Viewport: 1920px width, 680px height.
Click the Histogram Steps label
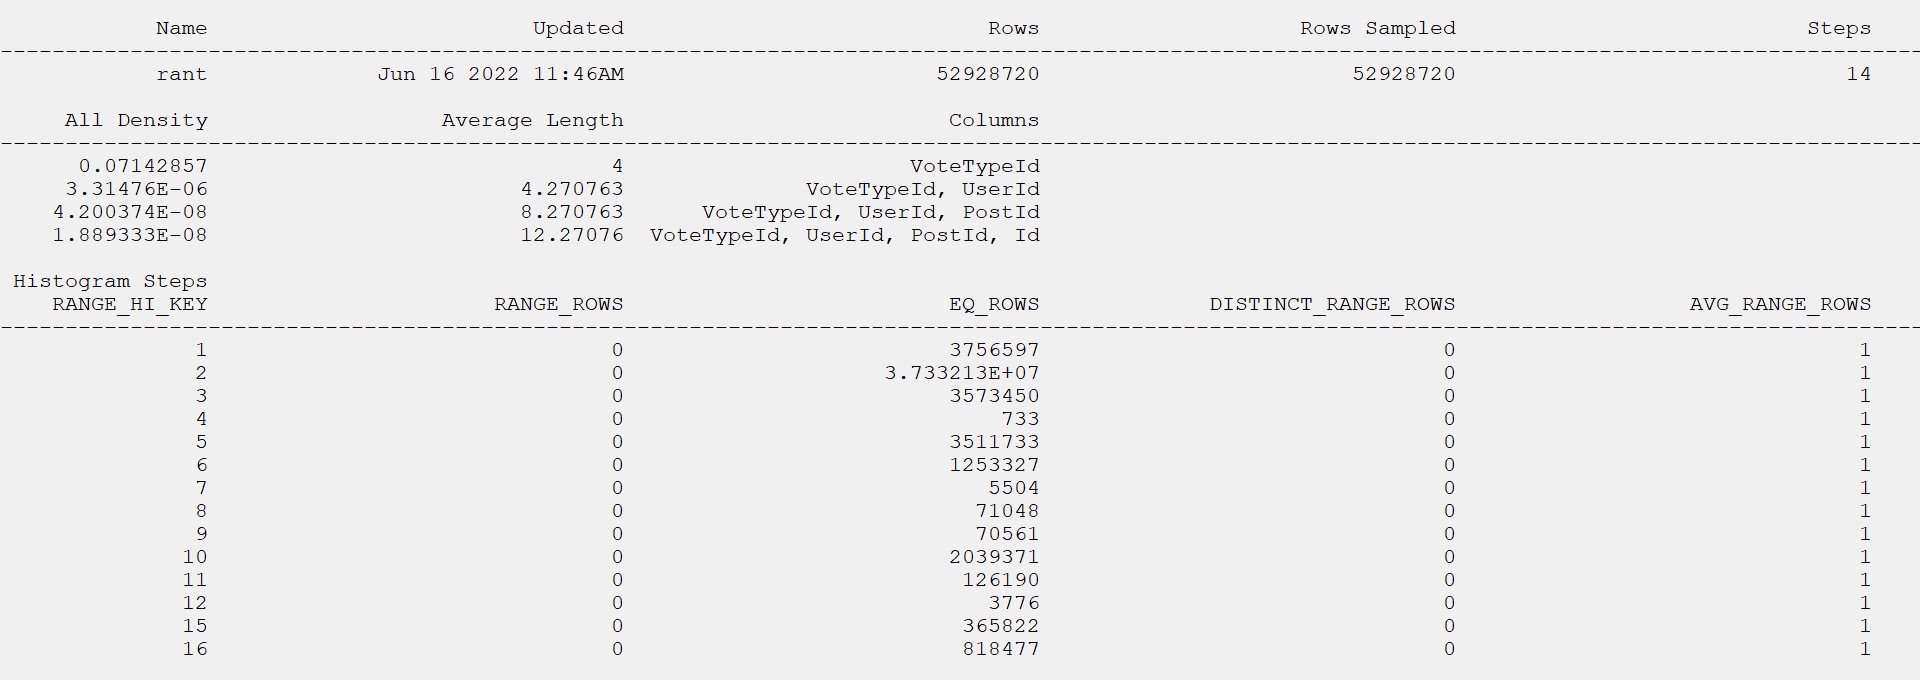tap(110, 281)
